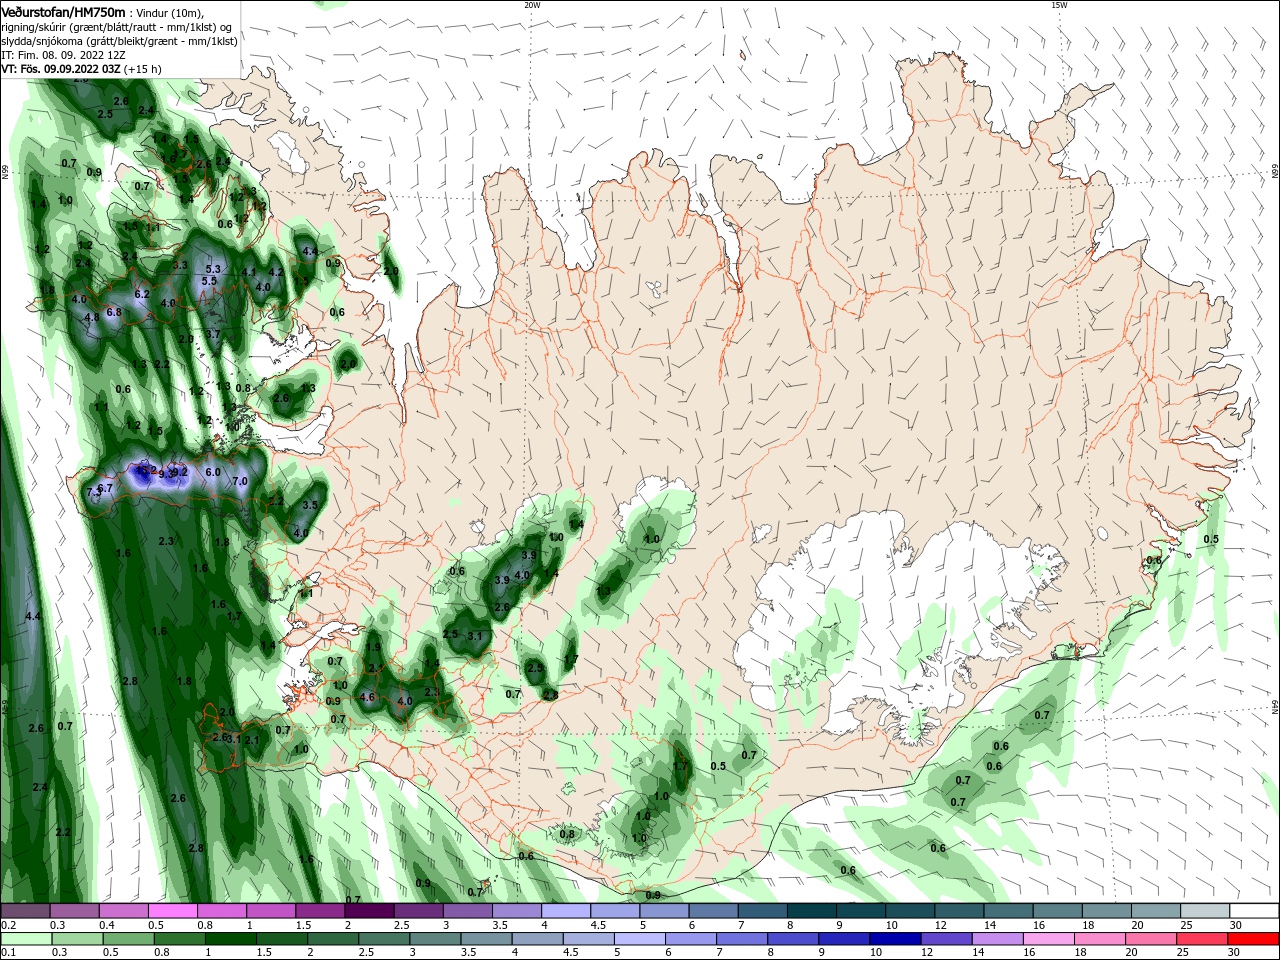Click the 9.2 precipitation value on map
This screenshot has width=1280, height=960.
(180, 472)
